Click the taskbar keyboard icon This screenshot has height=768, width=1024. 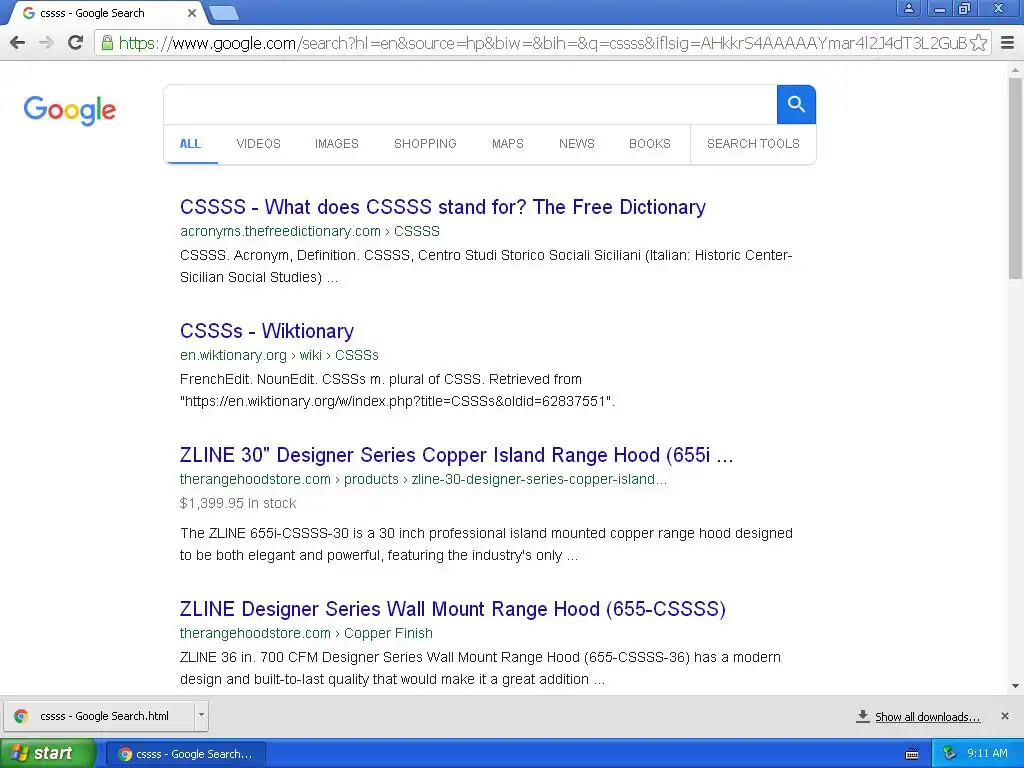click(x=912, y=754)
